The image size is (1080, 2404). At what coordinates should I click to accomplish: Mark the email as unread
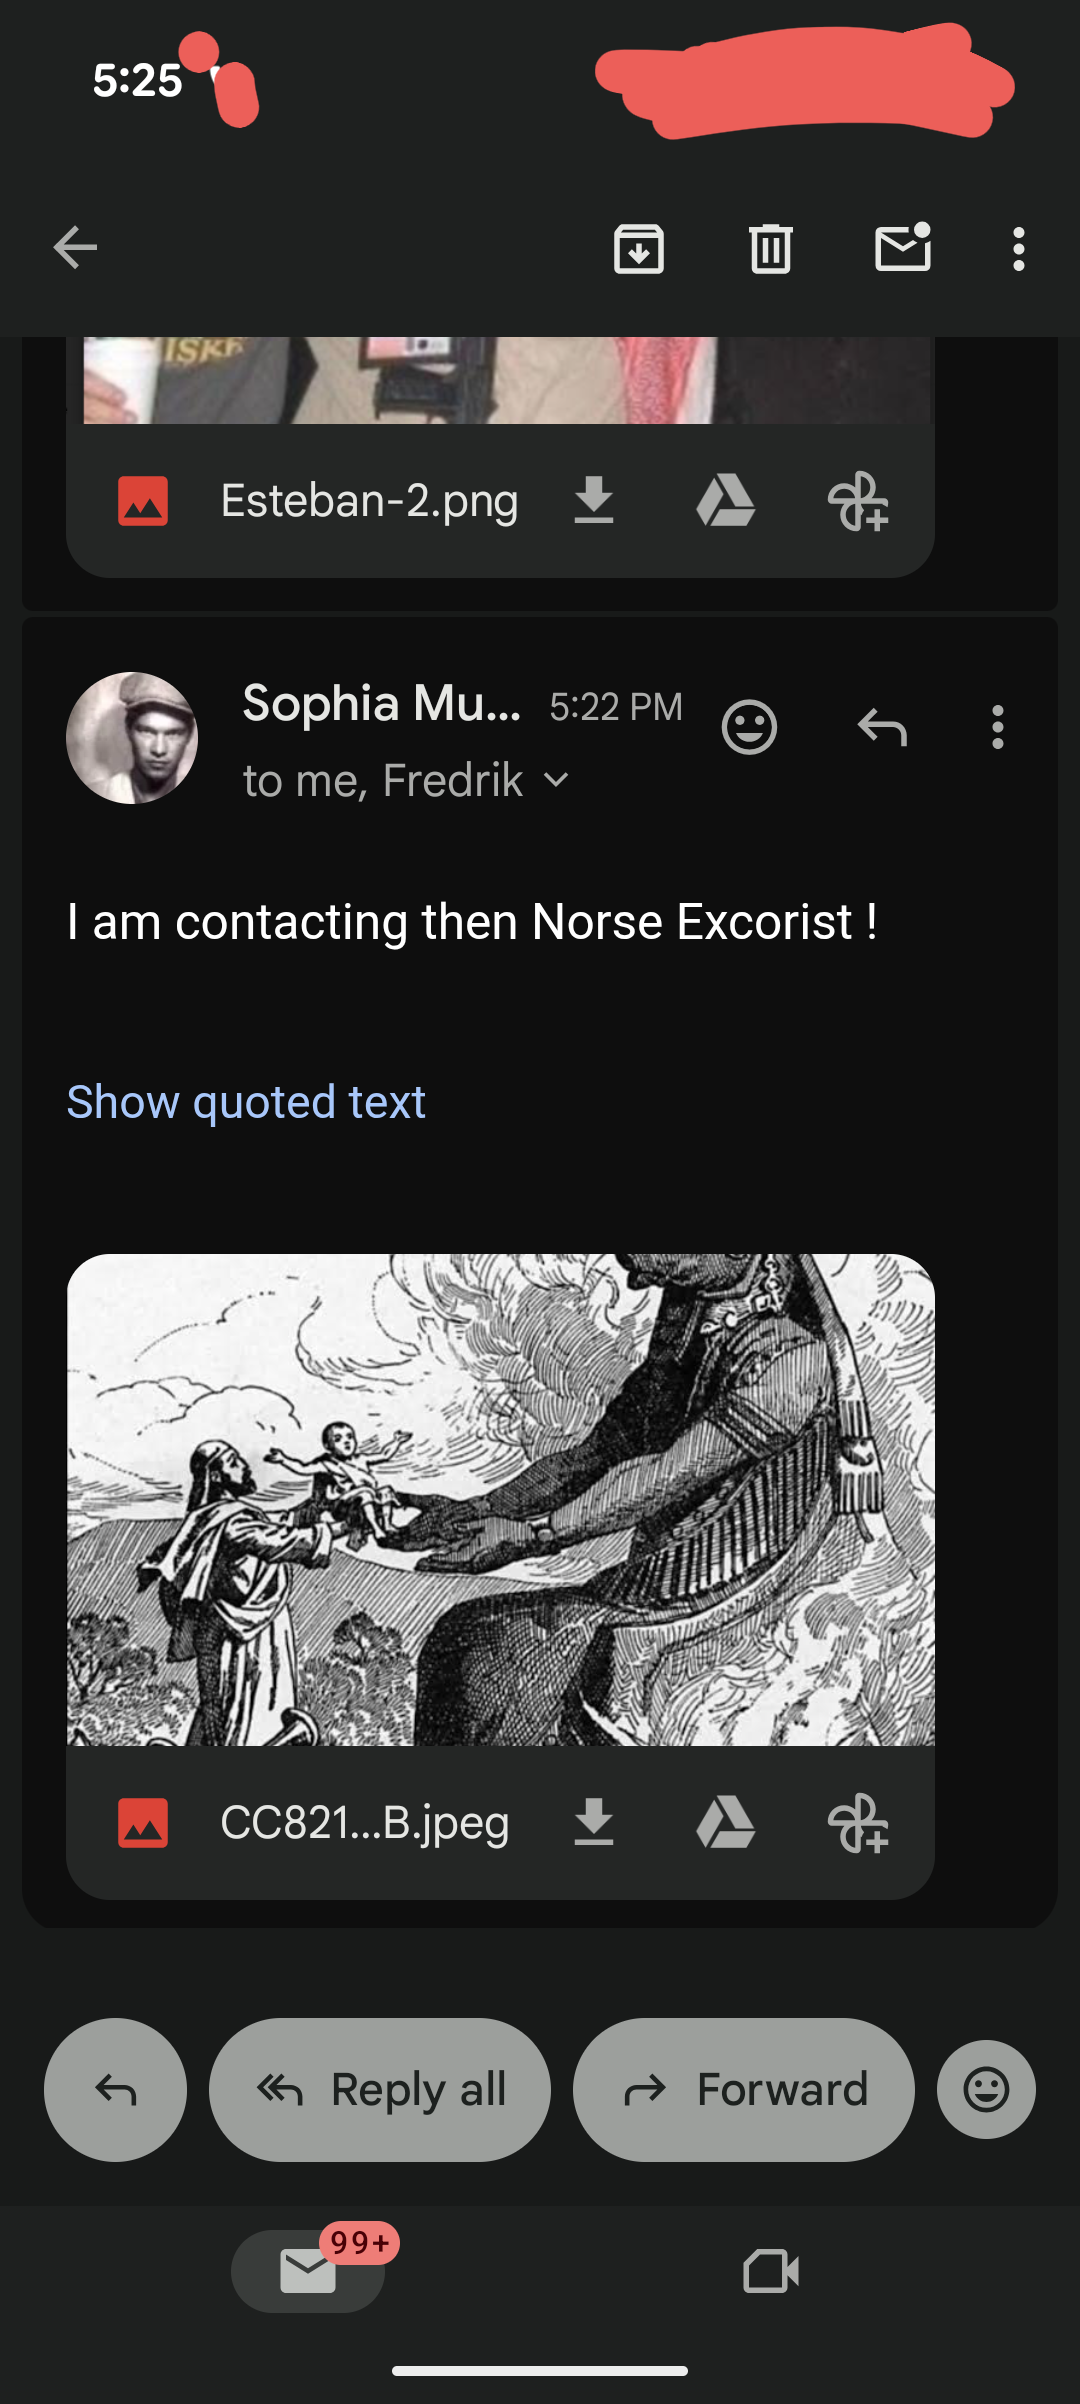point(902,248)
